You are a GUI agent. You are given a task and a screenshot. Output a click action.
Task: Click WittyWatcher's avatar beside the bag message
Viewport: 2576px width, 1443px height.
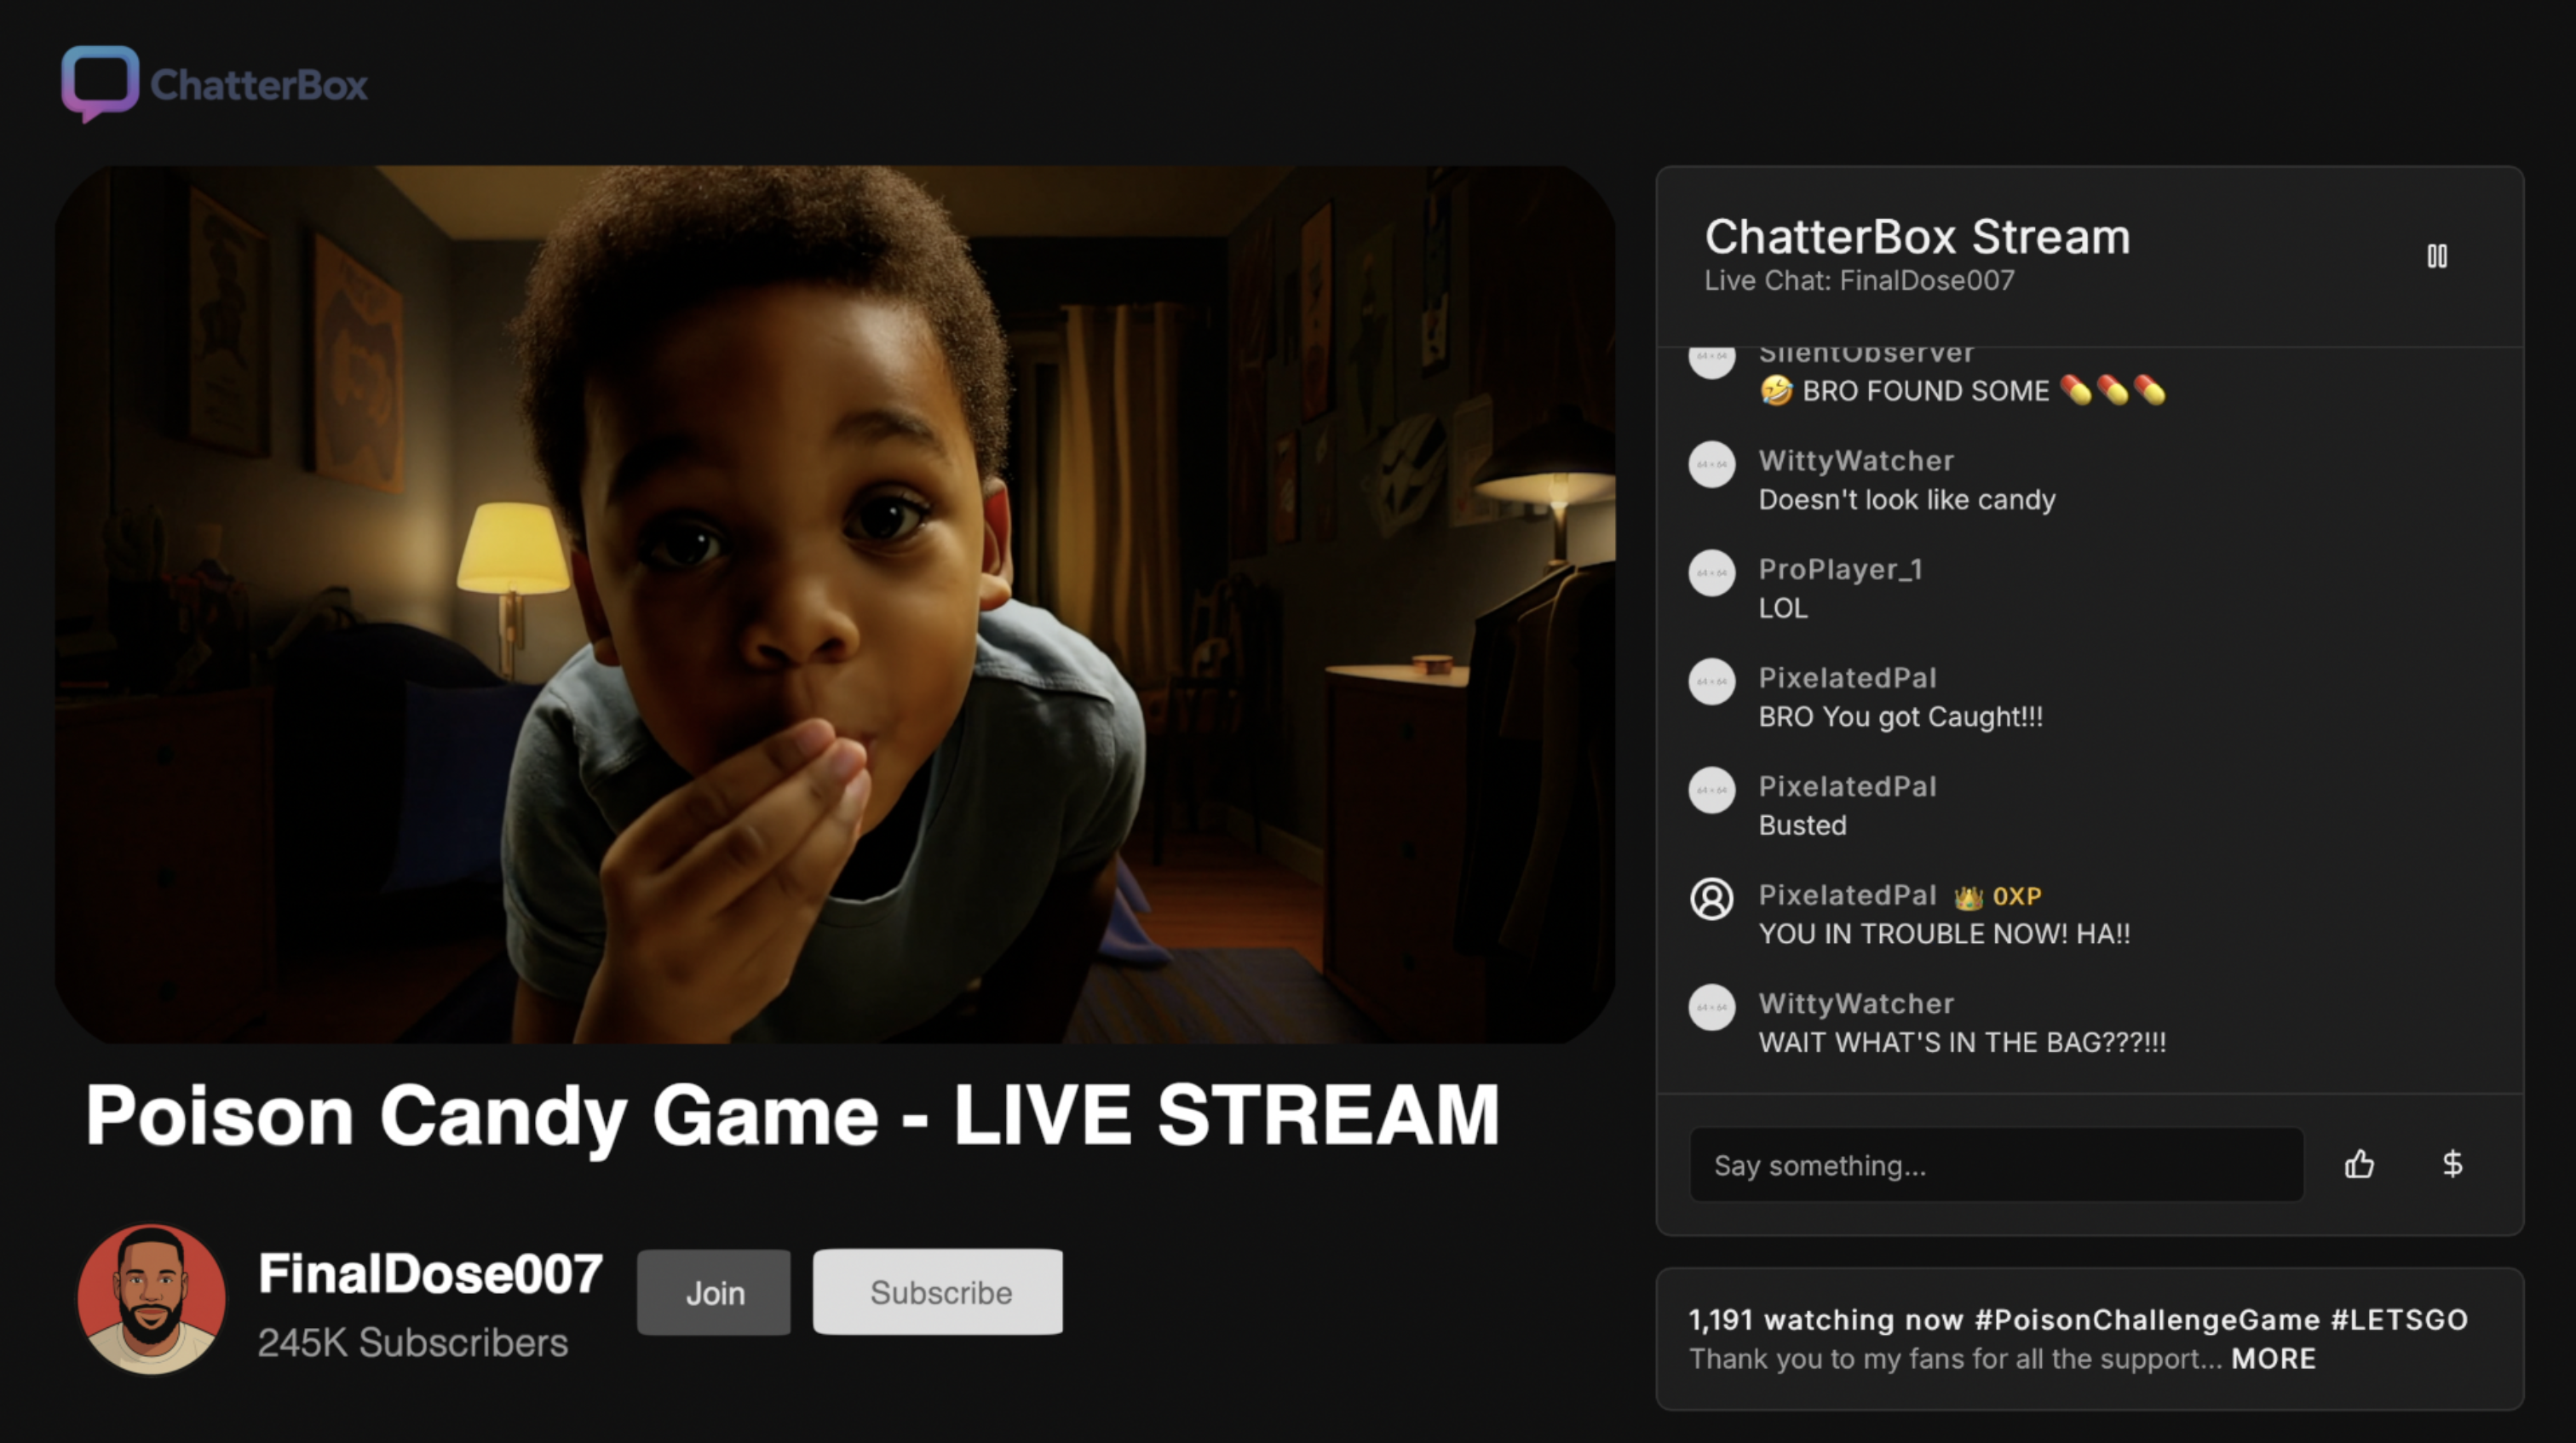pyautogui.click(x=1711, y=1007)
